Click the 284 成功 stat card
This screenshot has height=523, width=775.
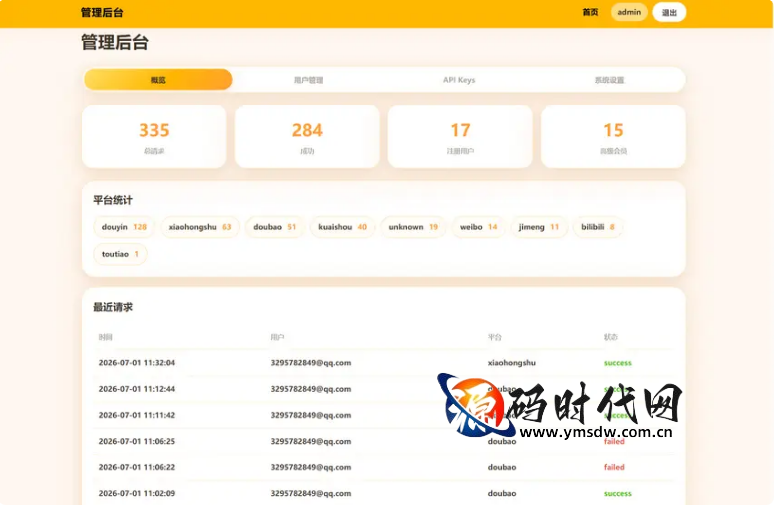[307, 136]
